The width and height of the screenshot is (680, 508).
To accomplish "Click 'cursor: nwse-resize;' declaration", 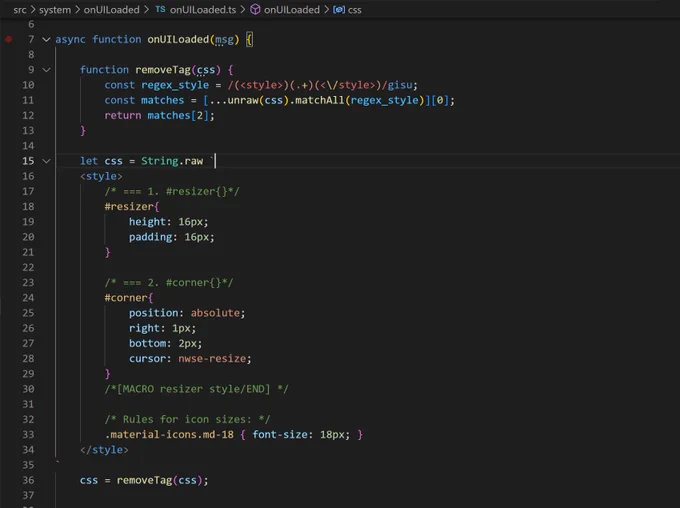I will click(190, 359).
